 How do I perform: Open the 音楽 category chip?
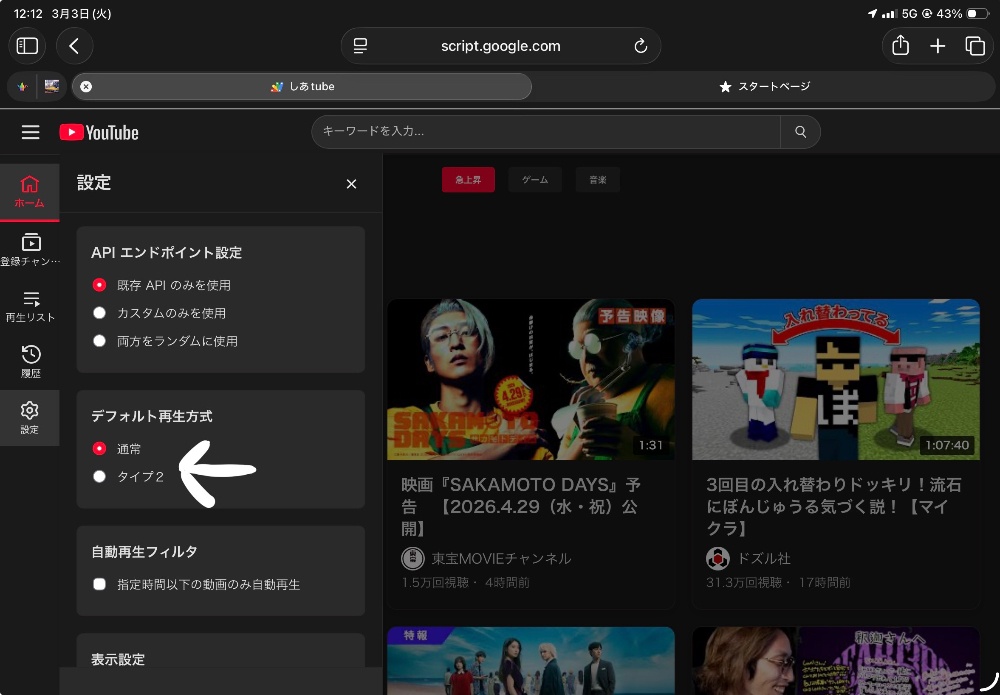click(597, 180)
